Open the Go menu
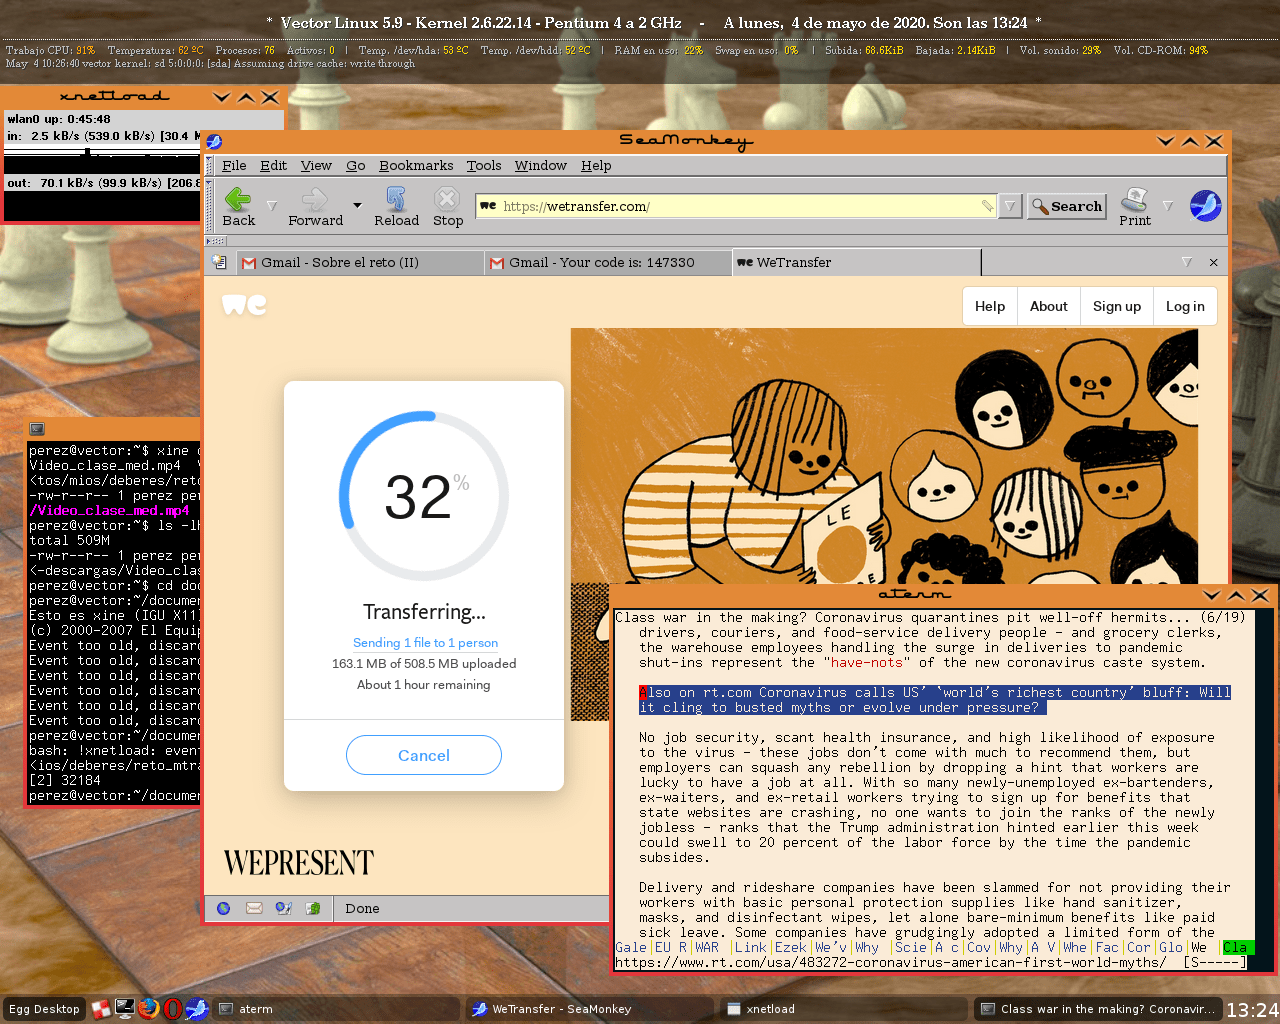Screen dimensions: 1280x1024 tap(356, 166)
